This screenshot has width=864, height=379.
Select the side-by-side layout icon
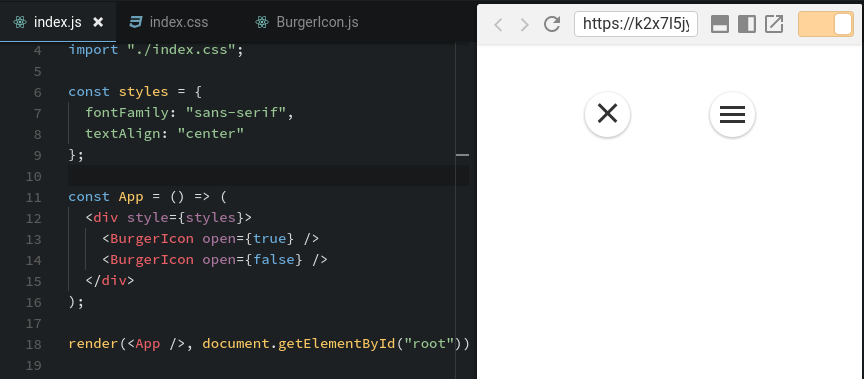coord(747,24)
